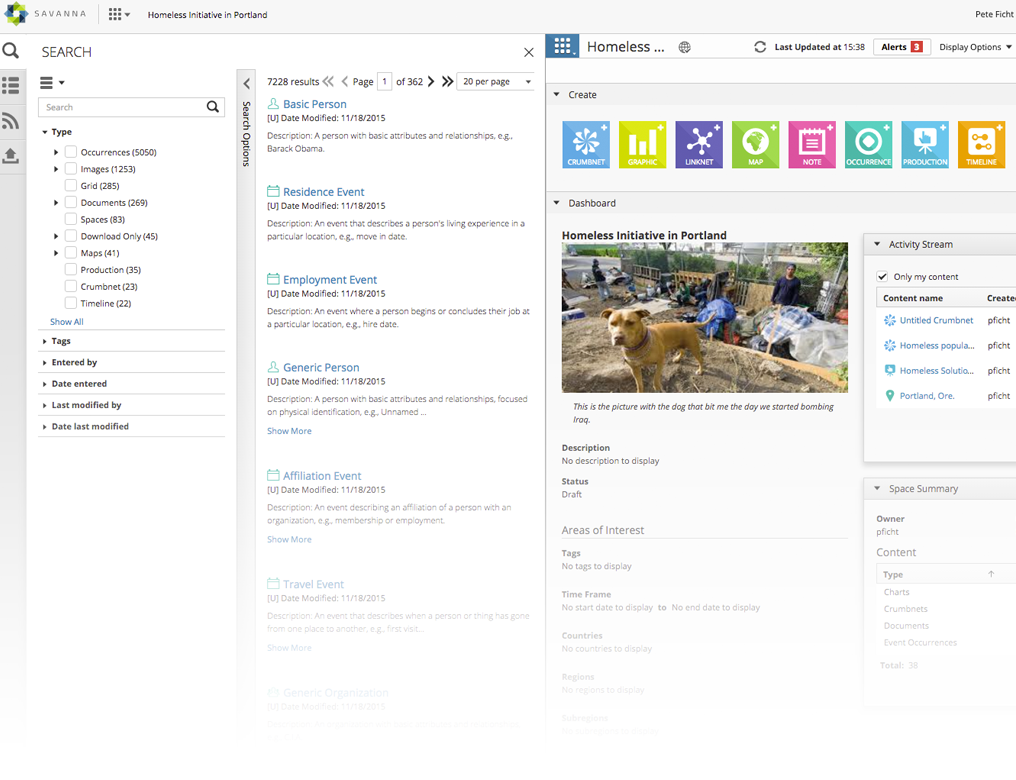Create a new Timeline
1016x780 pixels.
[x=981, y=144]
